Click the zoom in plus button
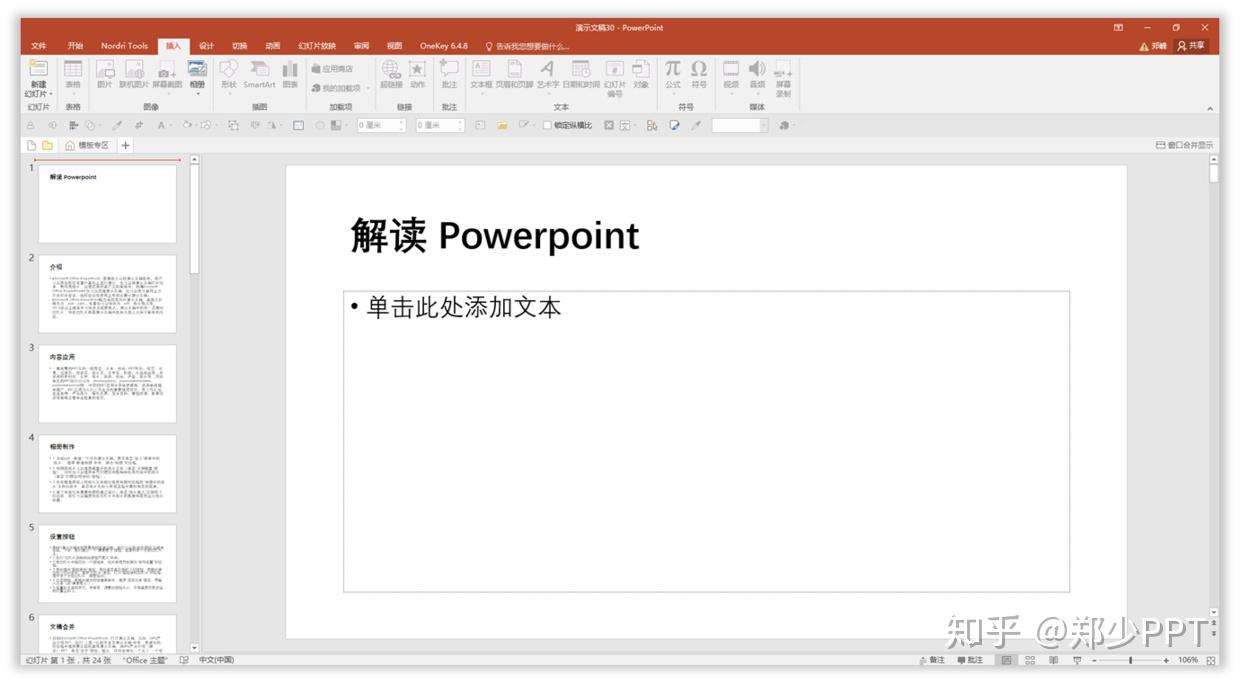The image size is (1240, 683). 1166,660
